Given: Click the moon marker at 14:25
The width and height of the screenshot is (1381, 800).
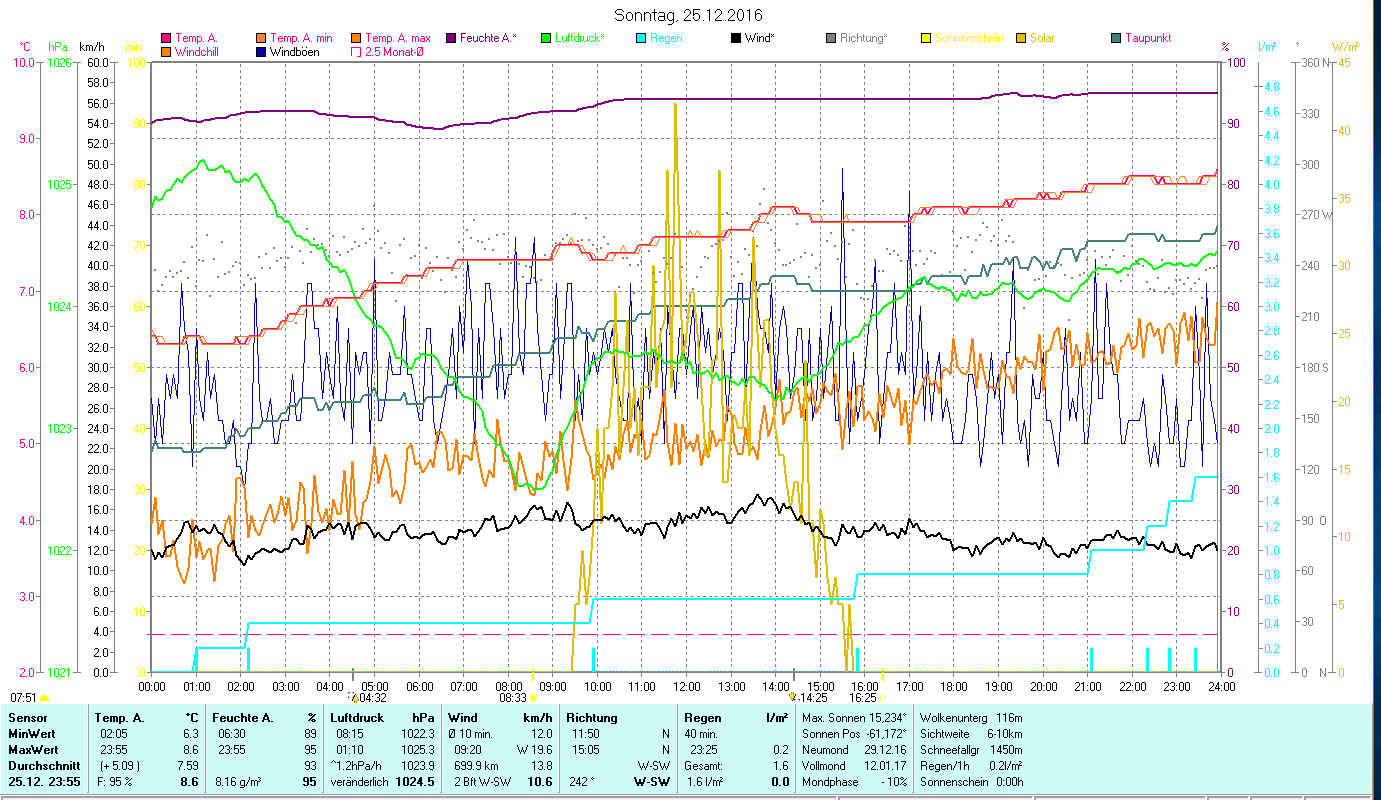Looking at the screenshot, I should click(793, 697).
